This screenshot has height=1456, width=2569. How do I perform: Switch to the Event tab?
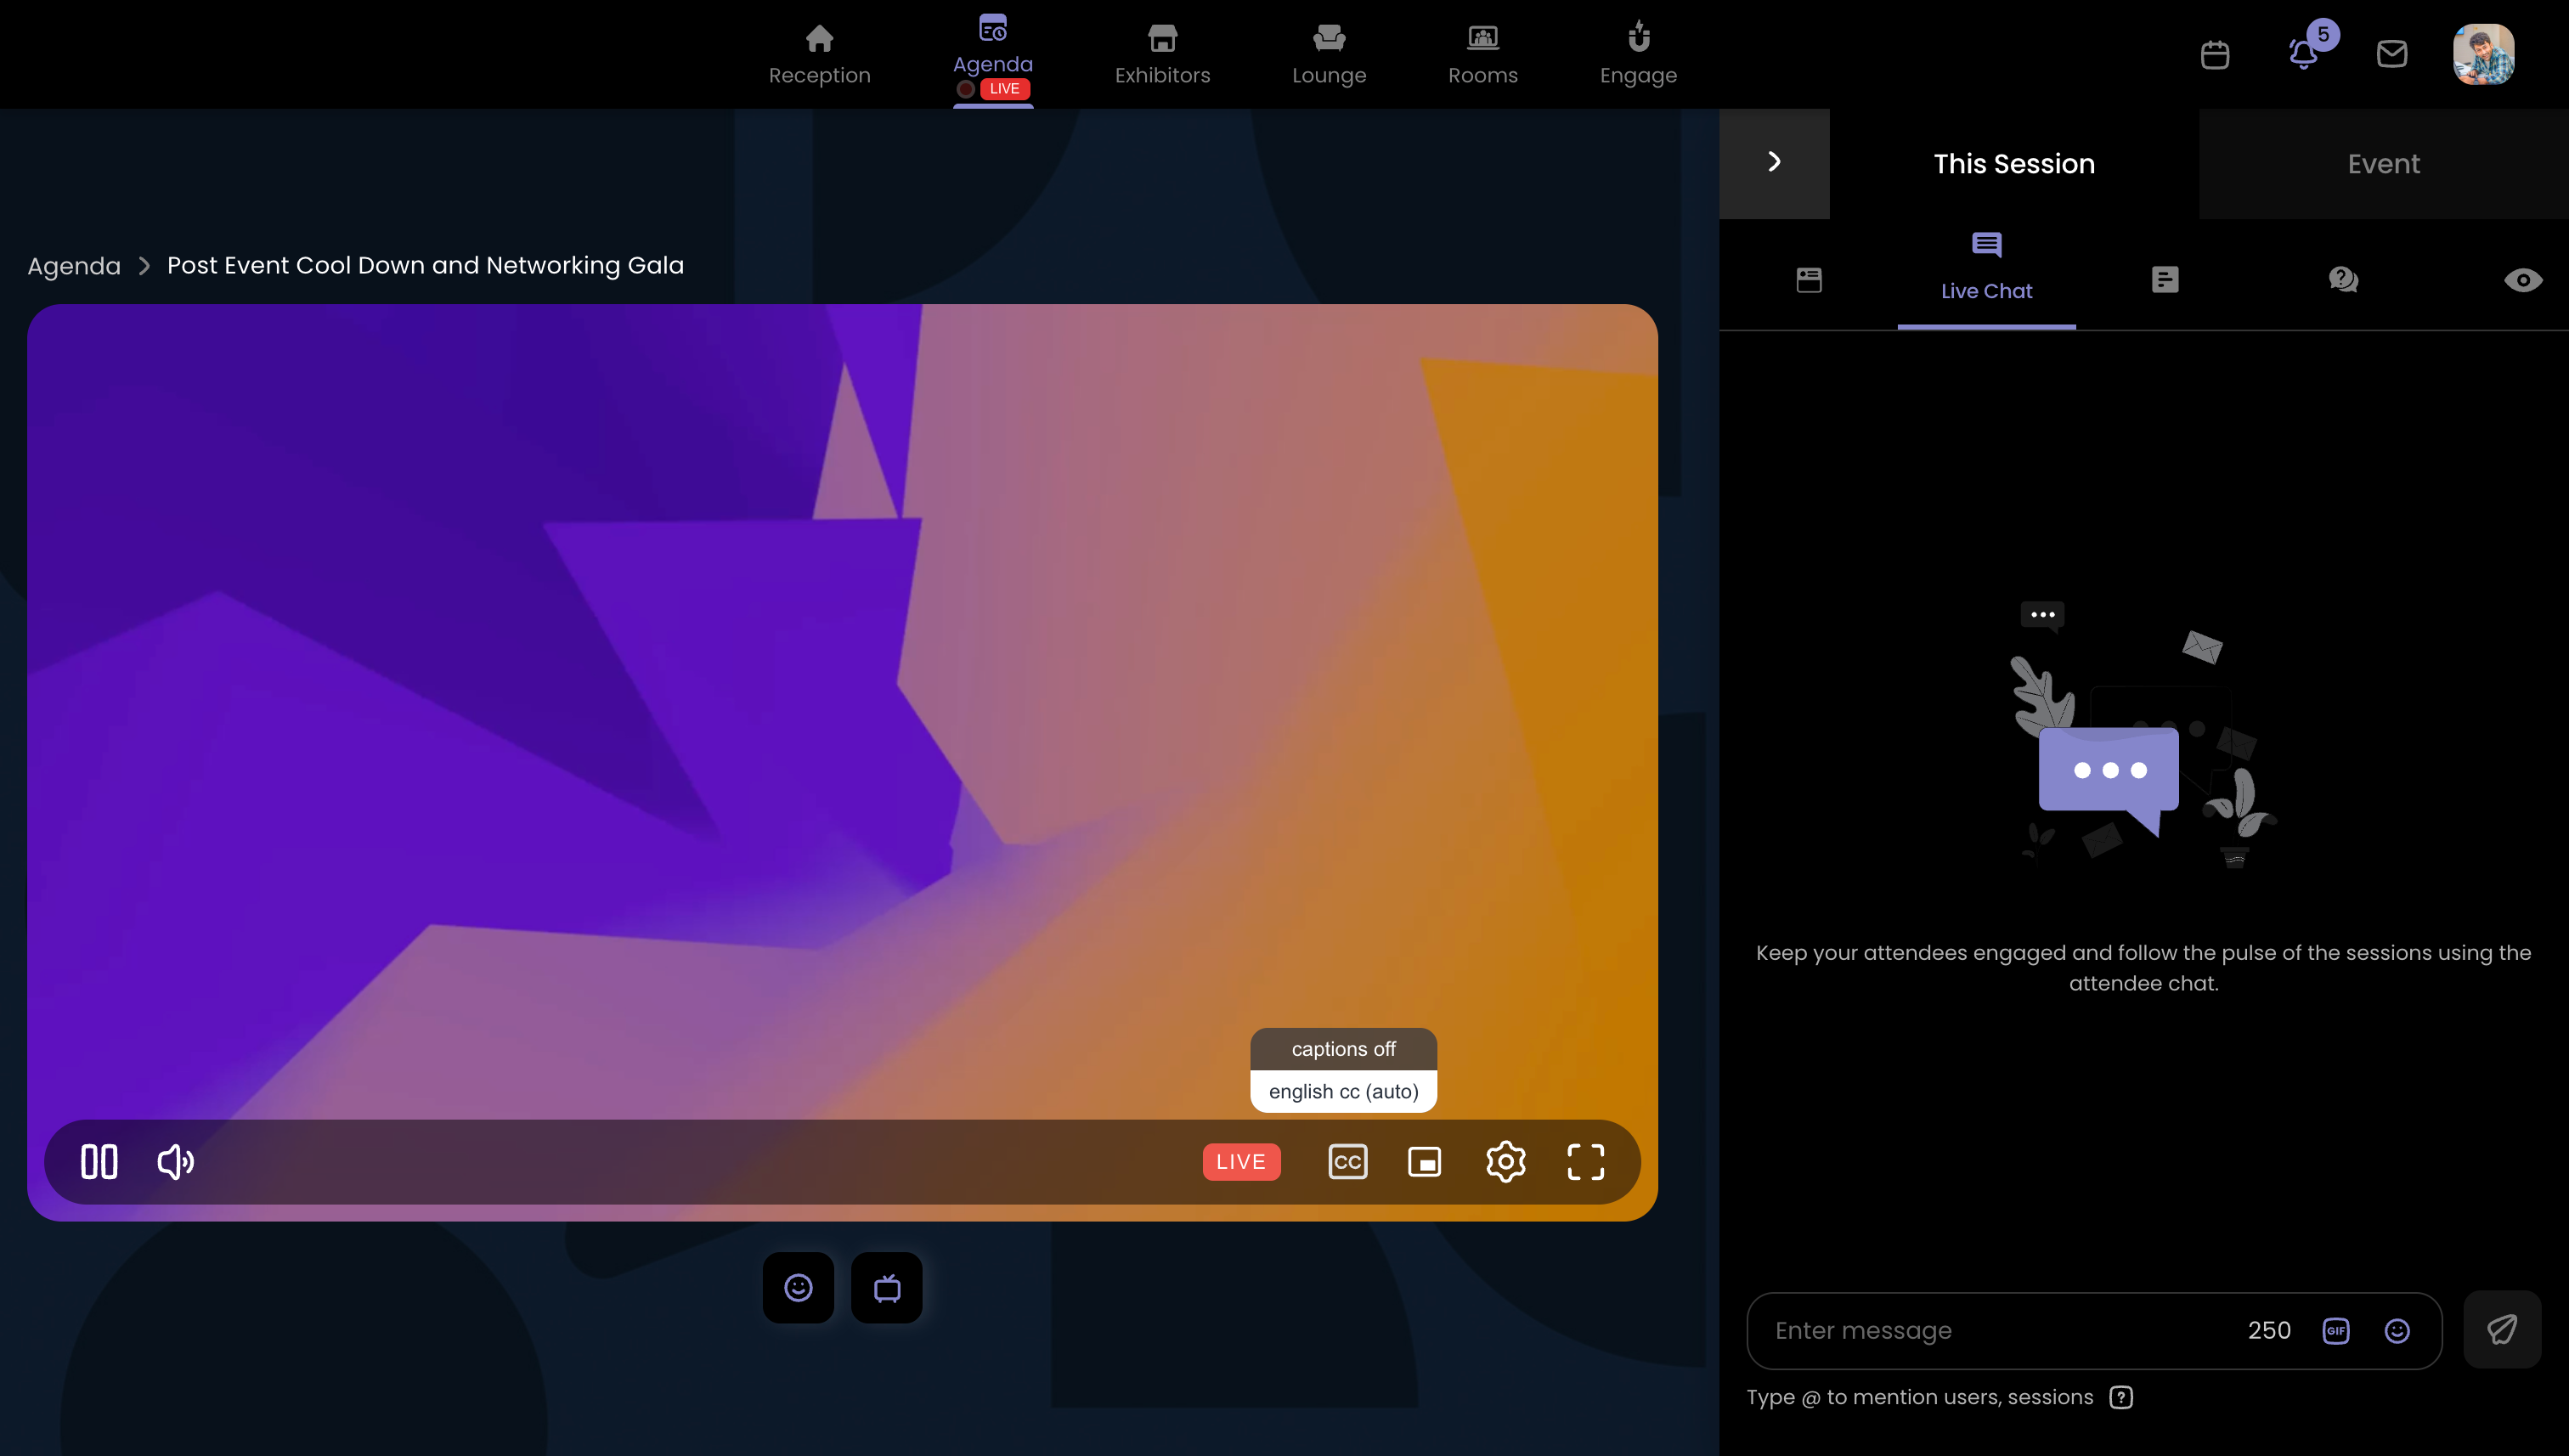pyautogui.click(x=2383, y=164)
